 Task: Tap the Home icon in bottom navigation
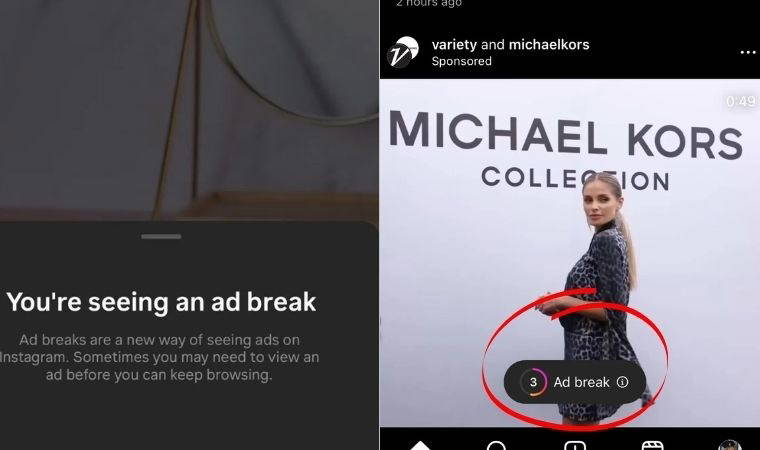pyautogui.click(x=420, y=446)
